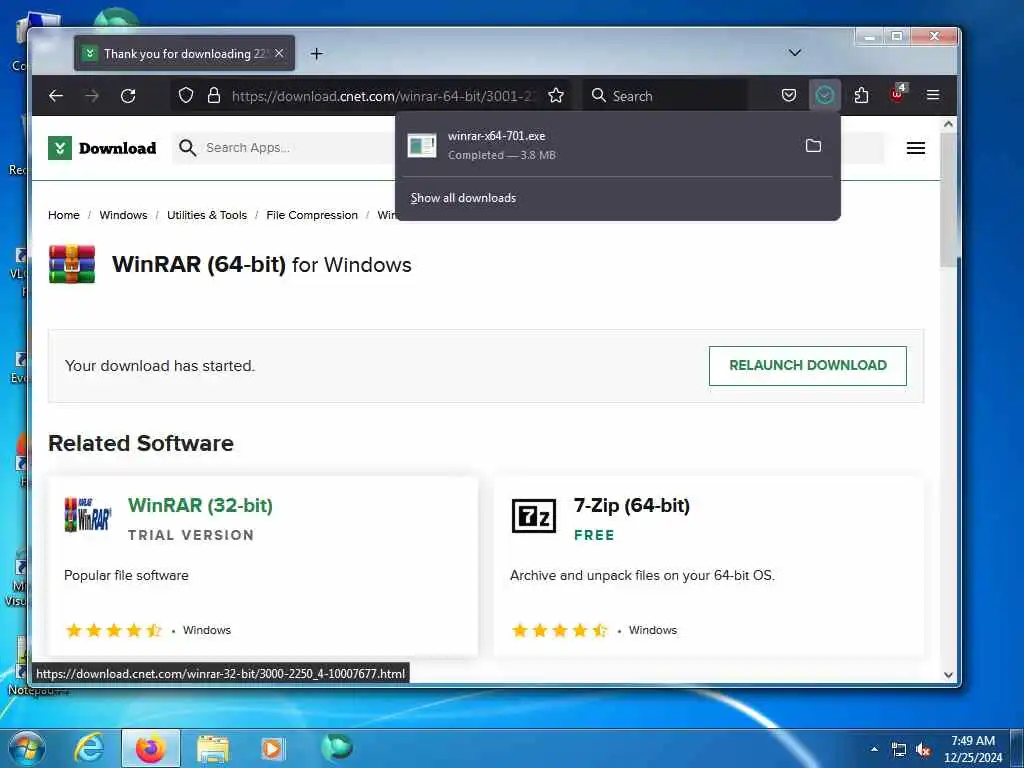Image resolution: width=1024 pixels, height=768 pixels.
Task: Go to the Home breadcrumb
Action: pos(63,215)
